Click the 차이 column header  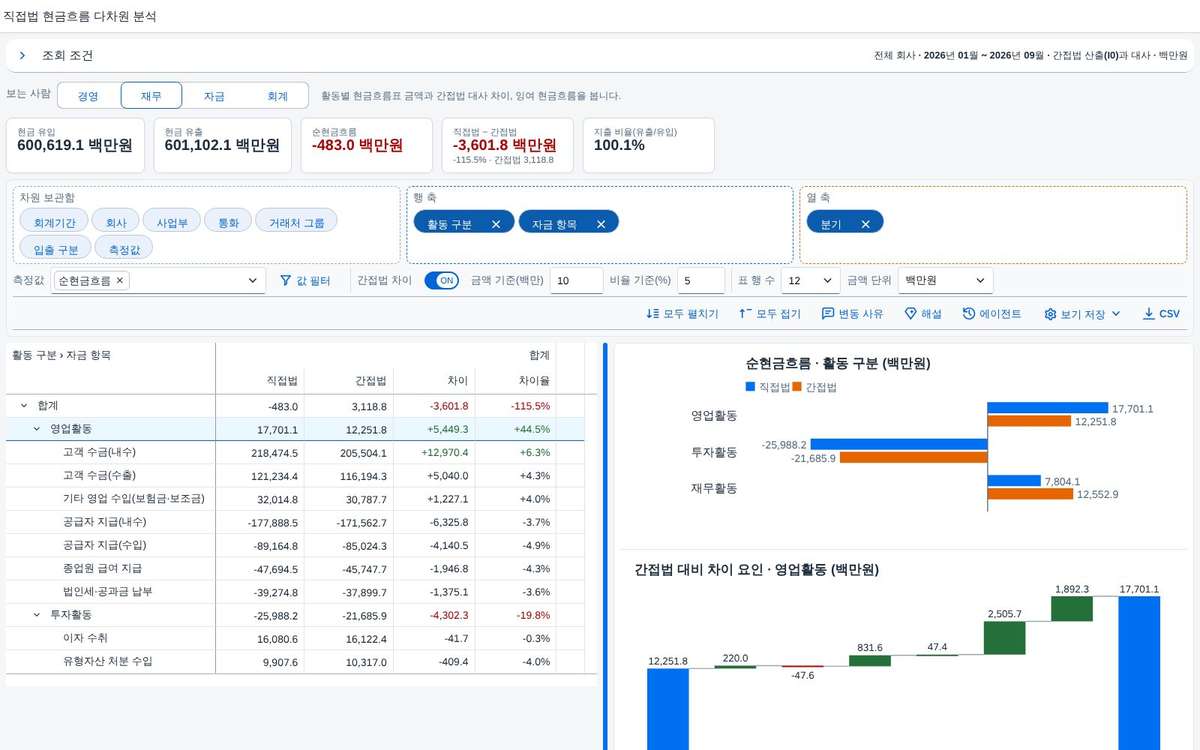pyautogui.click(x=435, y=381)
